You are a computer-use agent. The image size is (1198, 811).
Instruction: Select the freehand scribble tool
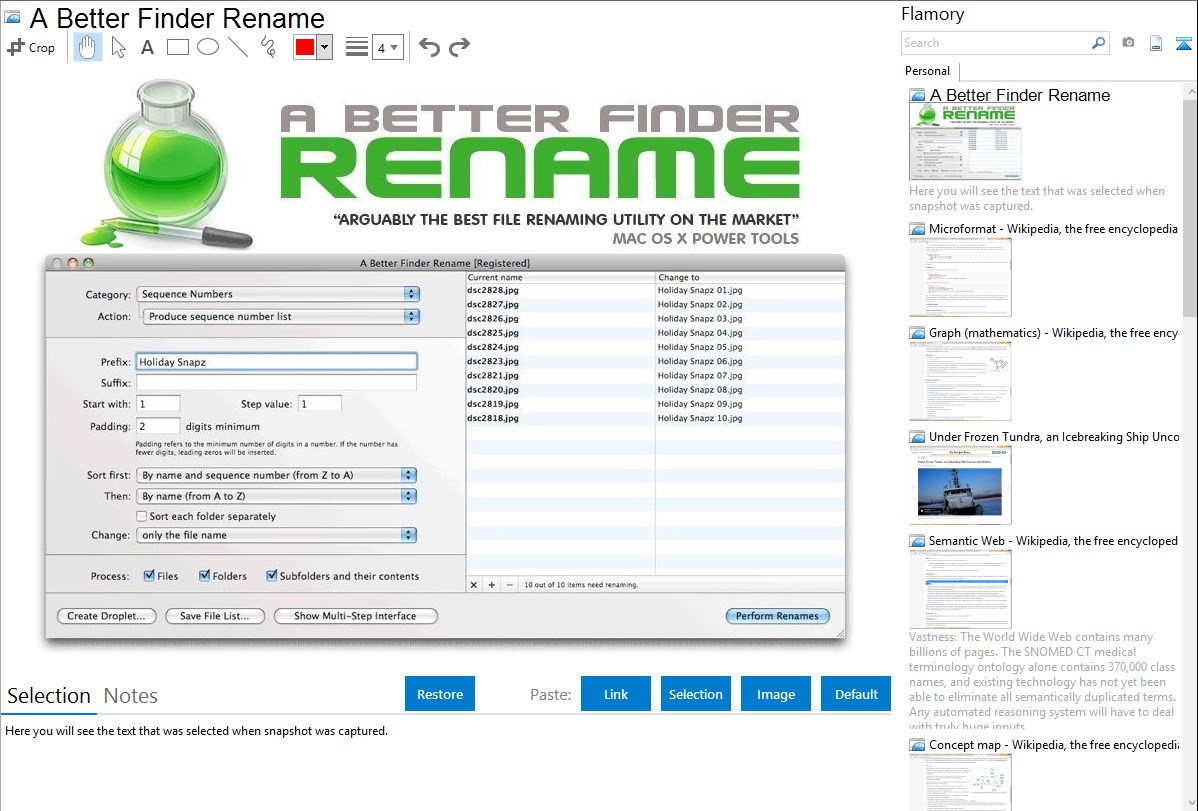tap(268, 47)
